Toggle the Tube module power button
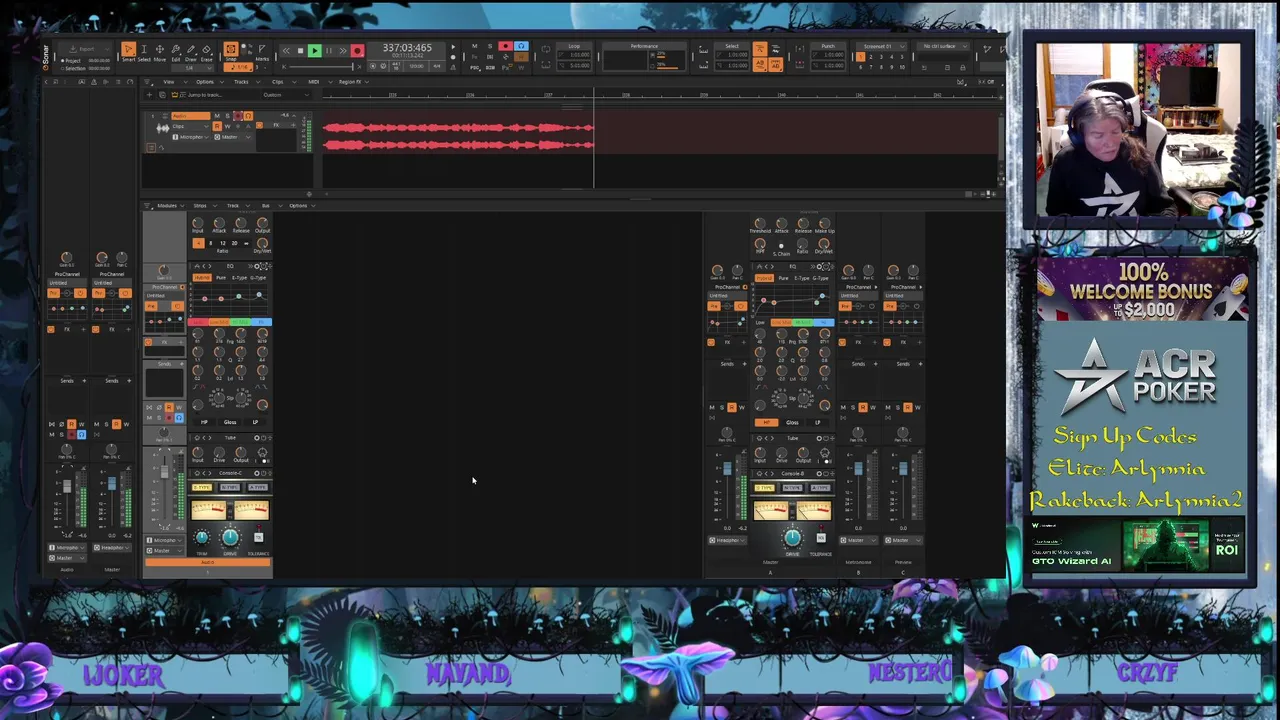 pos(264,438)
